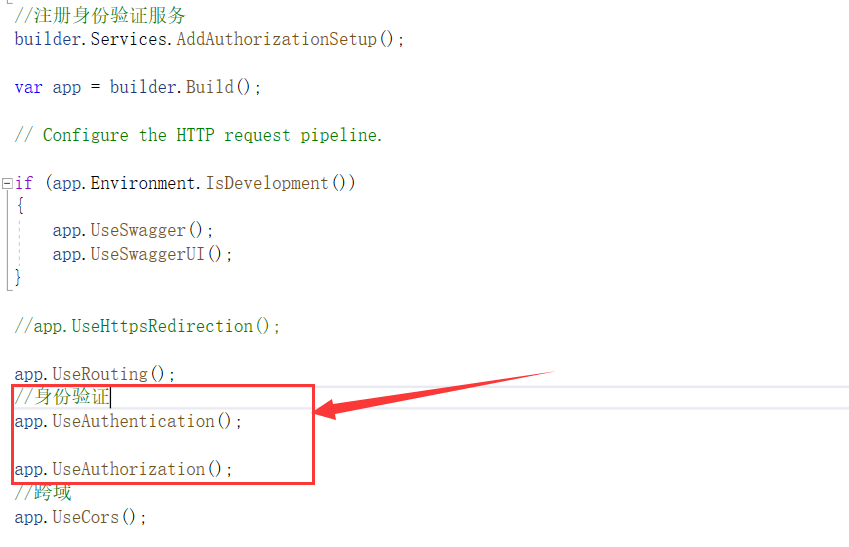Click the builder.Services.AddAuthorizationSetup() line

(209, 39)
